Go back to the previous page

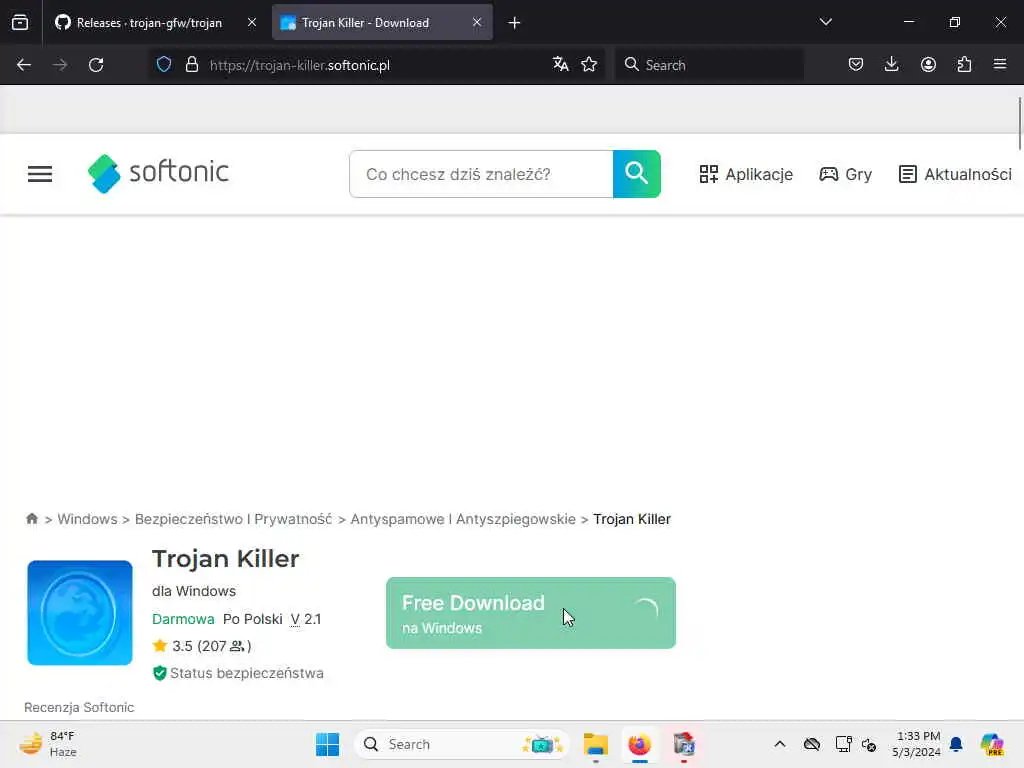pos(24,65)
